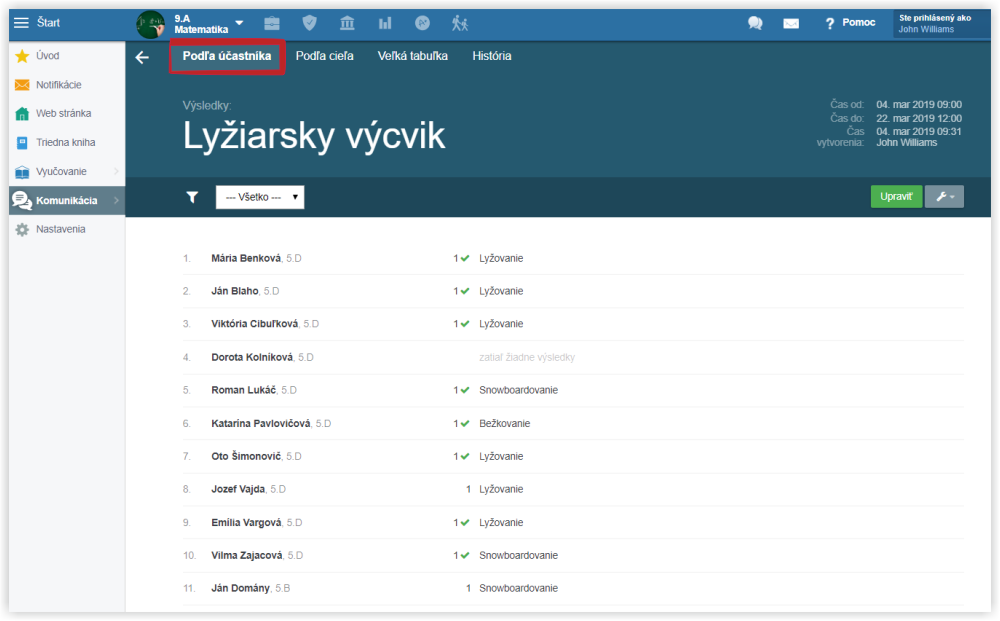Open the hamburger Štart menu

(22, 23)
